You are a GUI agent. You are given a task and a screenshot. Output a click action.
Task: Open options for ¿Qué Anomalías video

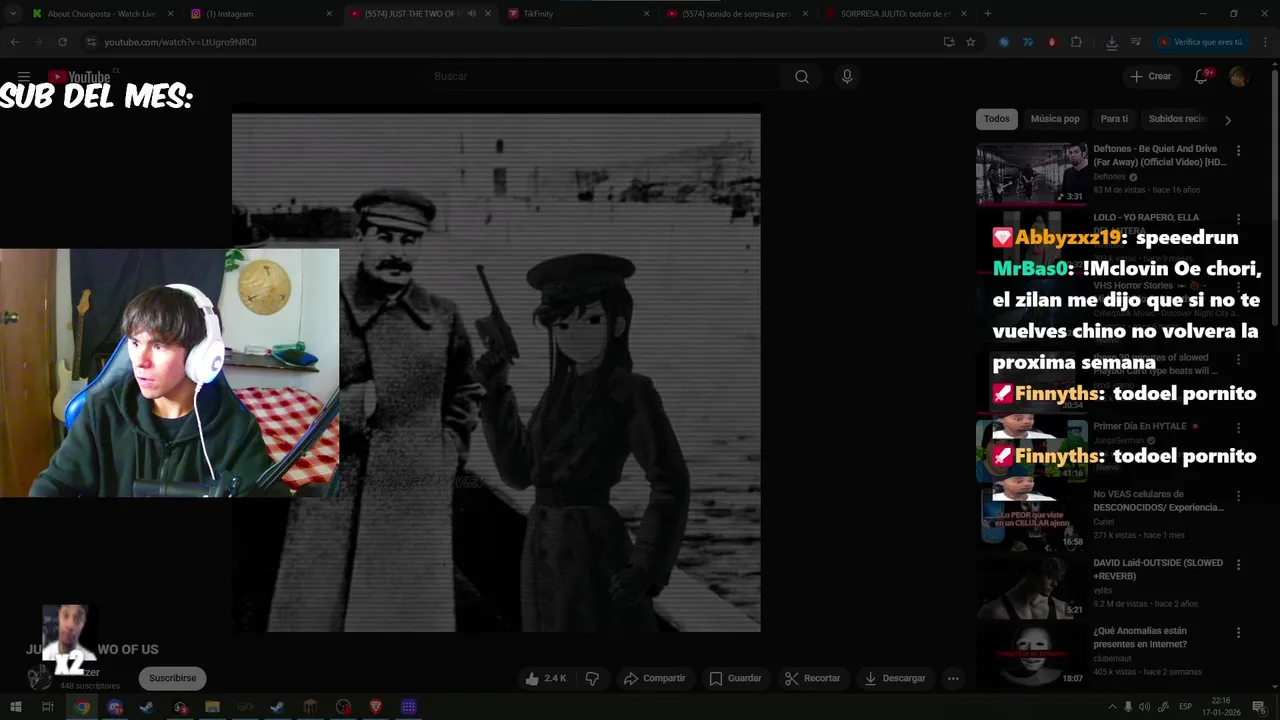[1238, 633]
